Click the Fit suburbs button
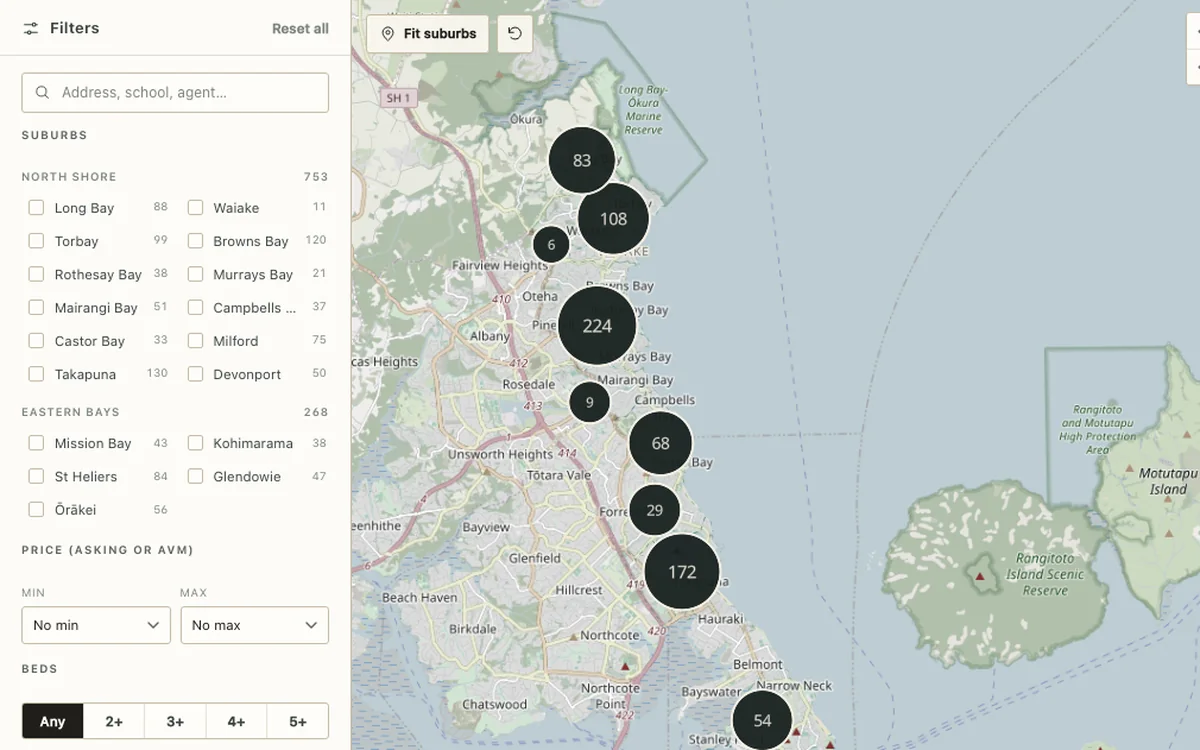1200x750 pixels. tap(428, 33)
